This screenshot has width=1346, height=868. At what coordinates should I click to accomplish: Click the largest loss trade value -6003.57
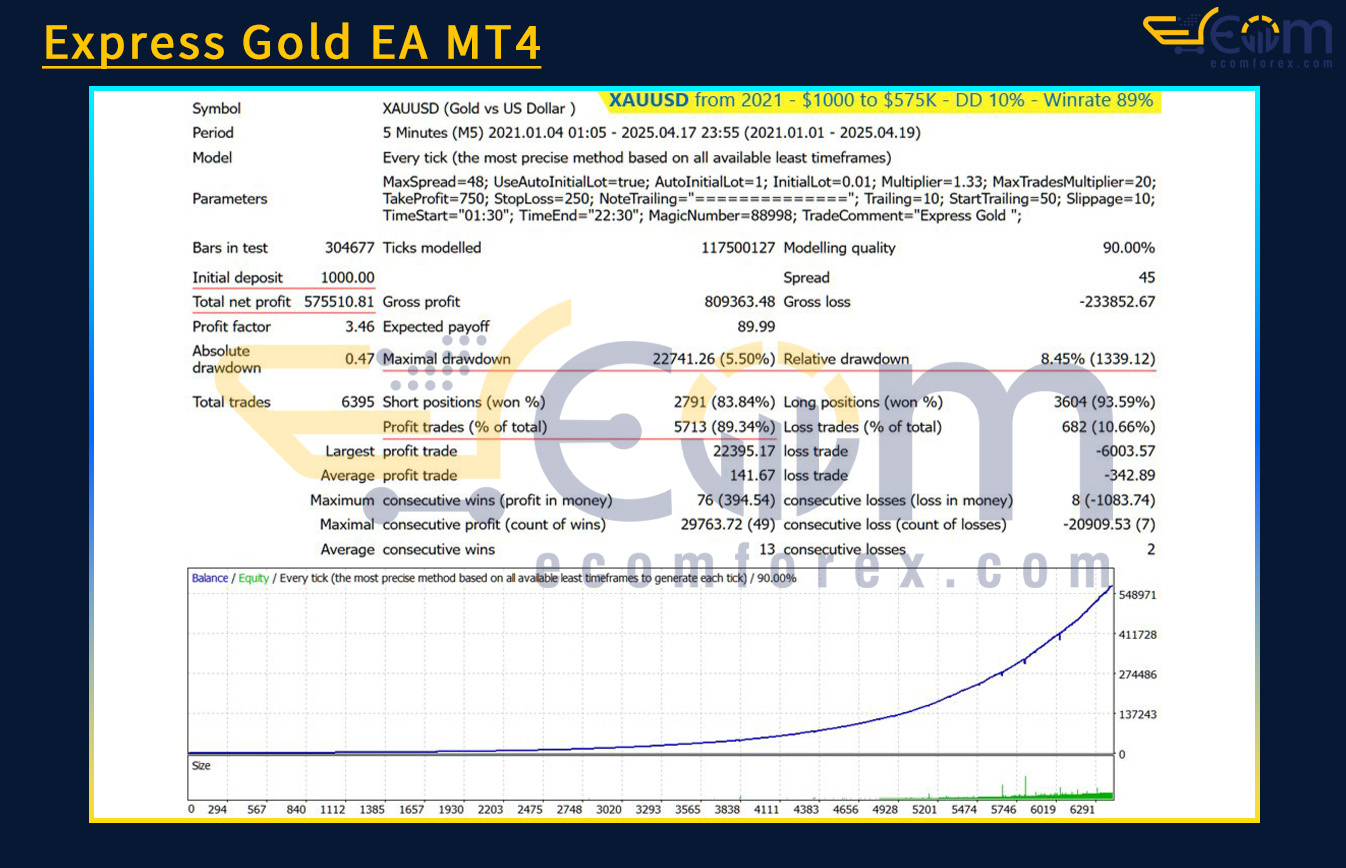tap(1127, 452)
